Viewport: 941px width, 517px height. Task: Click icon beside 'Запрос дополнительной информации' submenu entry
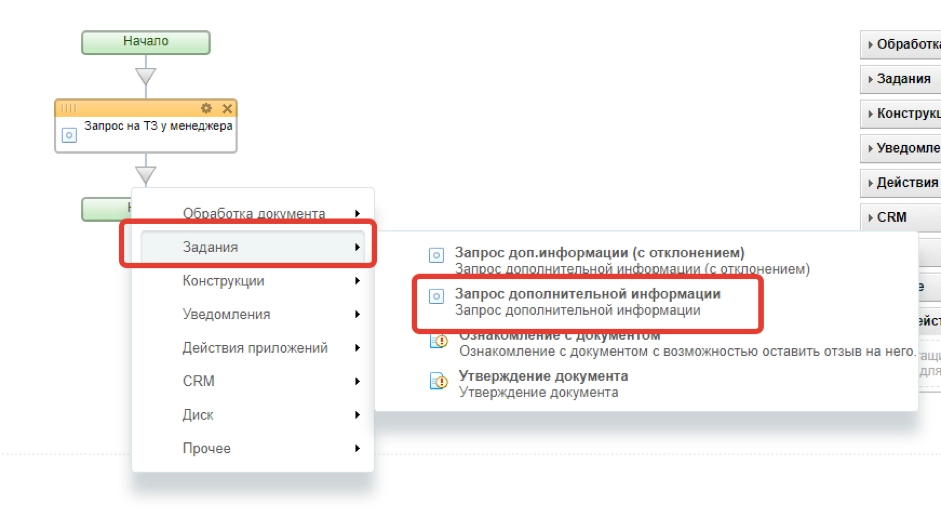click(x=436, y=297)
